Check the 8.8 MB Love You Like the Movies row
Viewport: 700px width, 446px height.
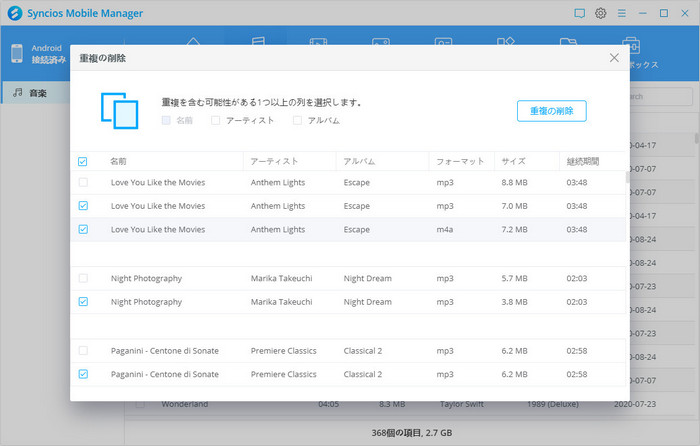tap(83, 182)
